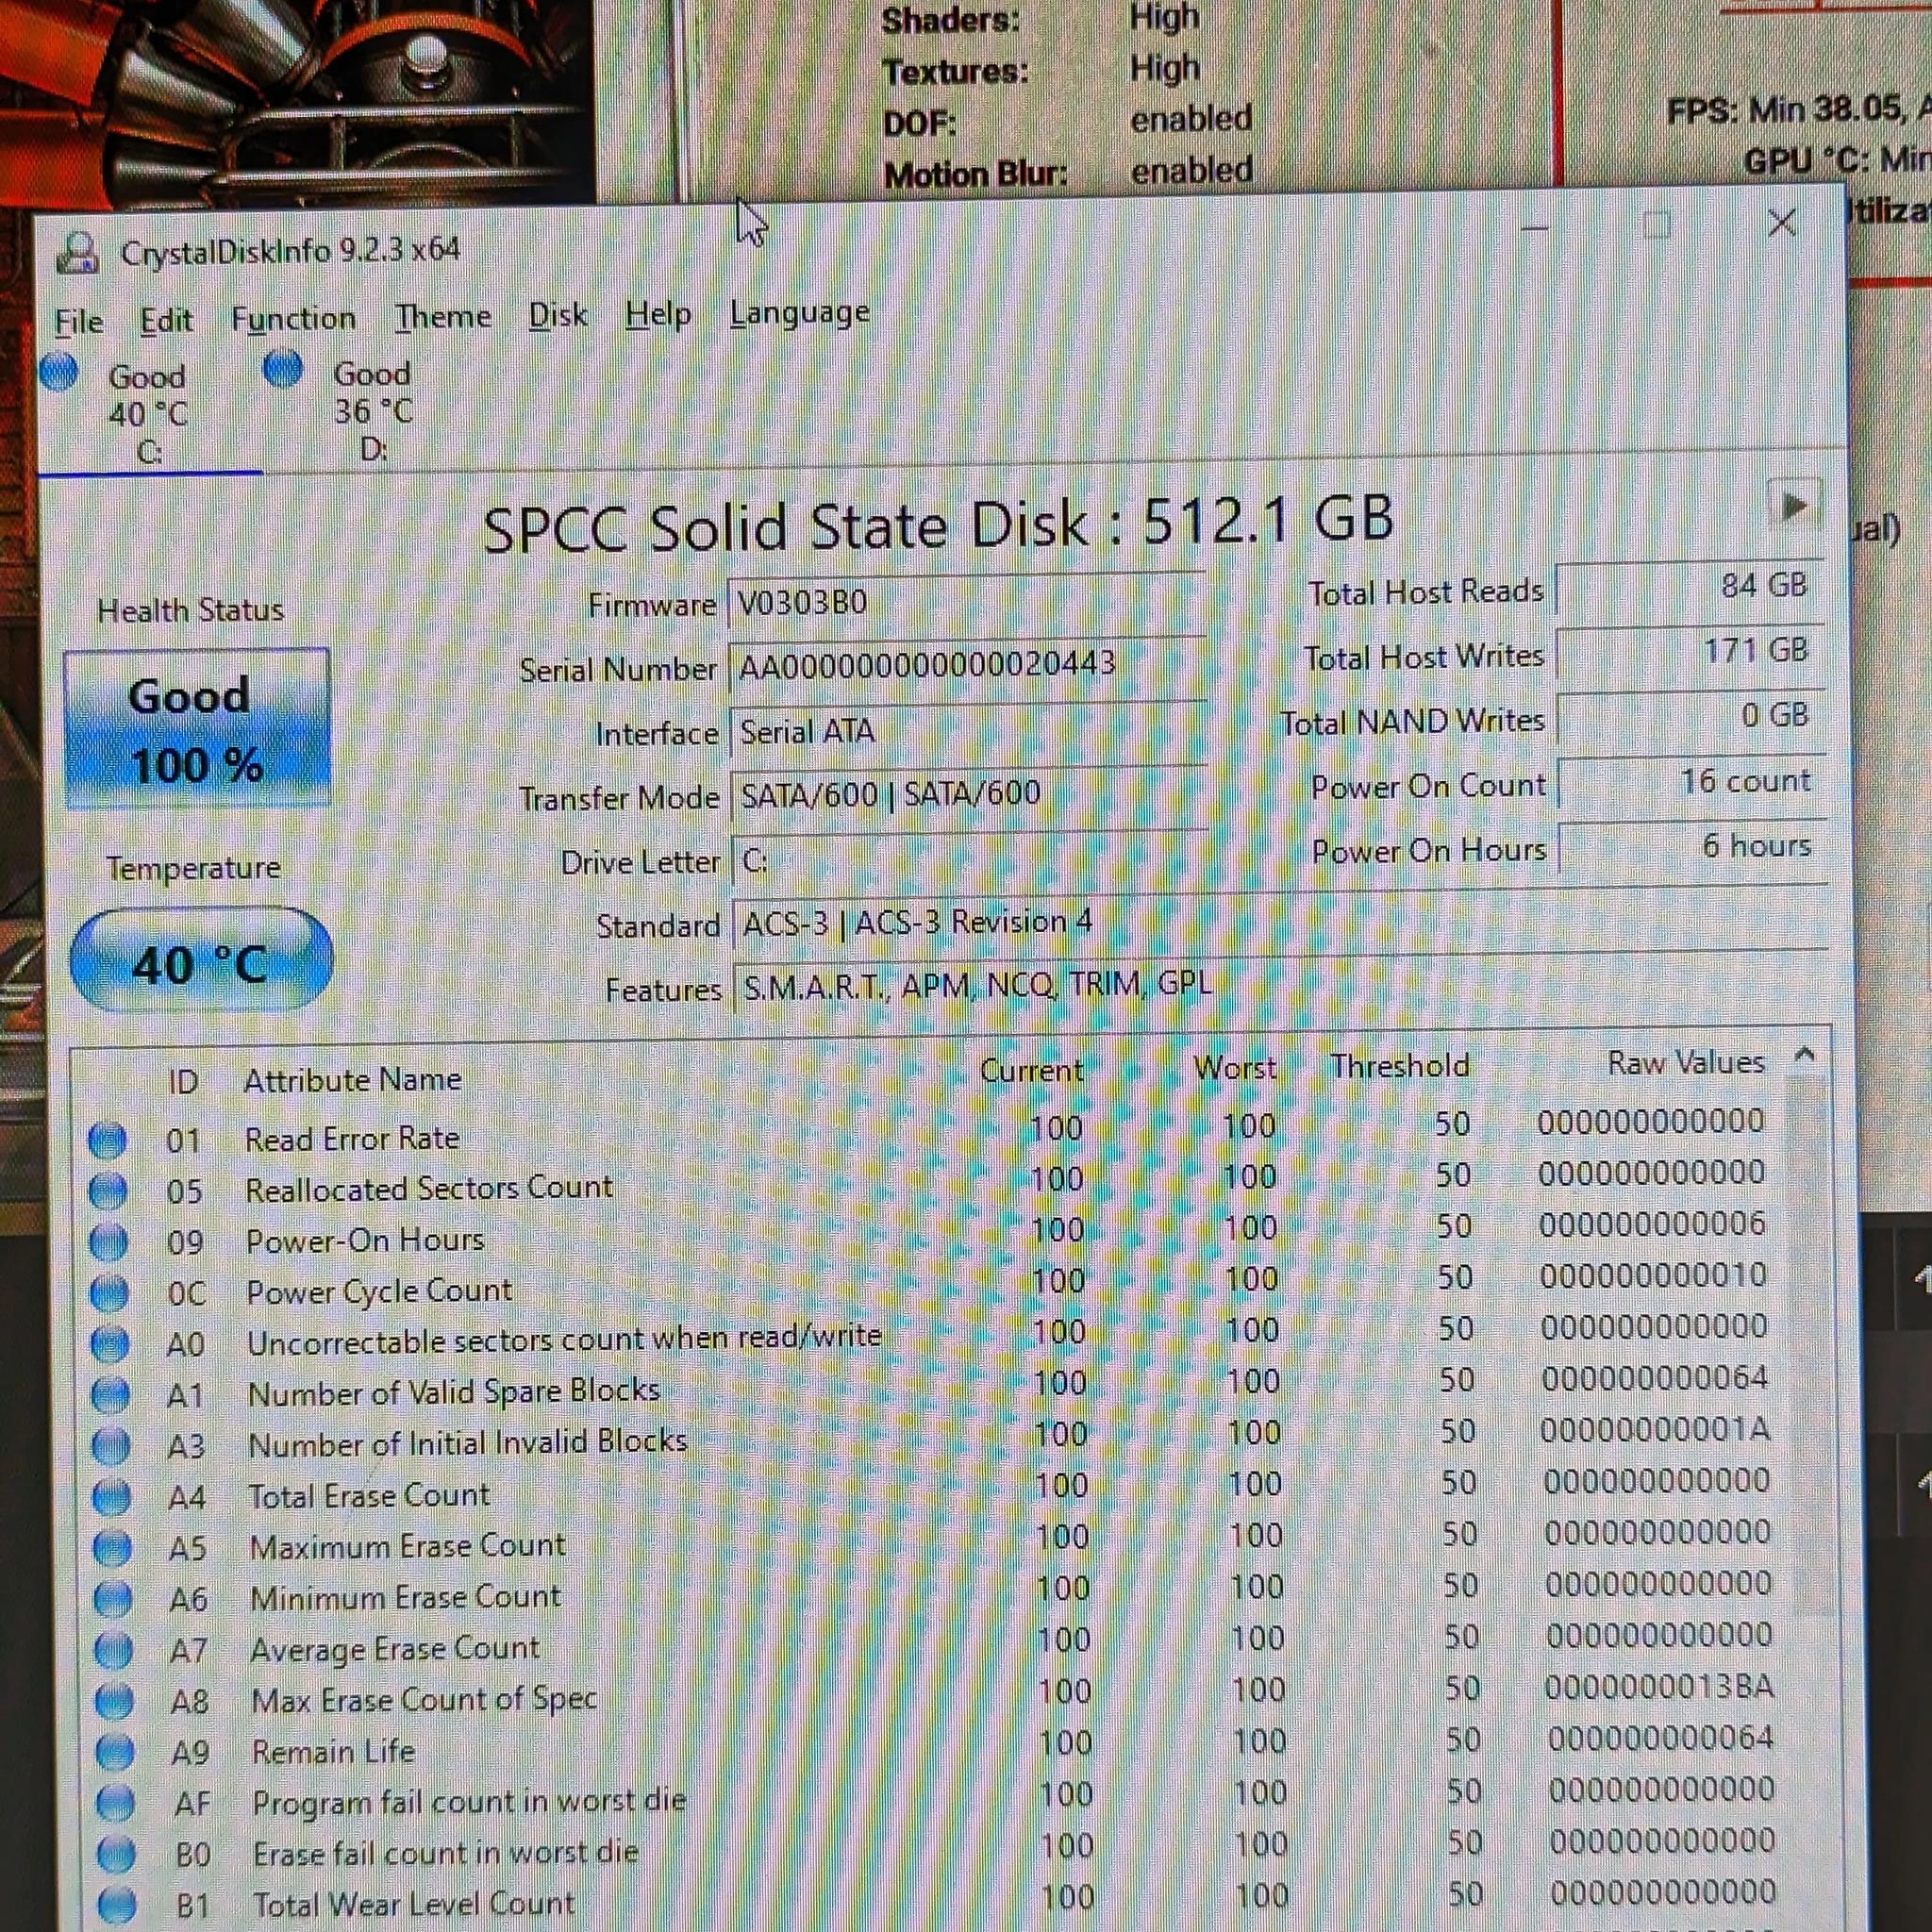Click status icon of Power-On Hours row

point(108,1242)
